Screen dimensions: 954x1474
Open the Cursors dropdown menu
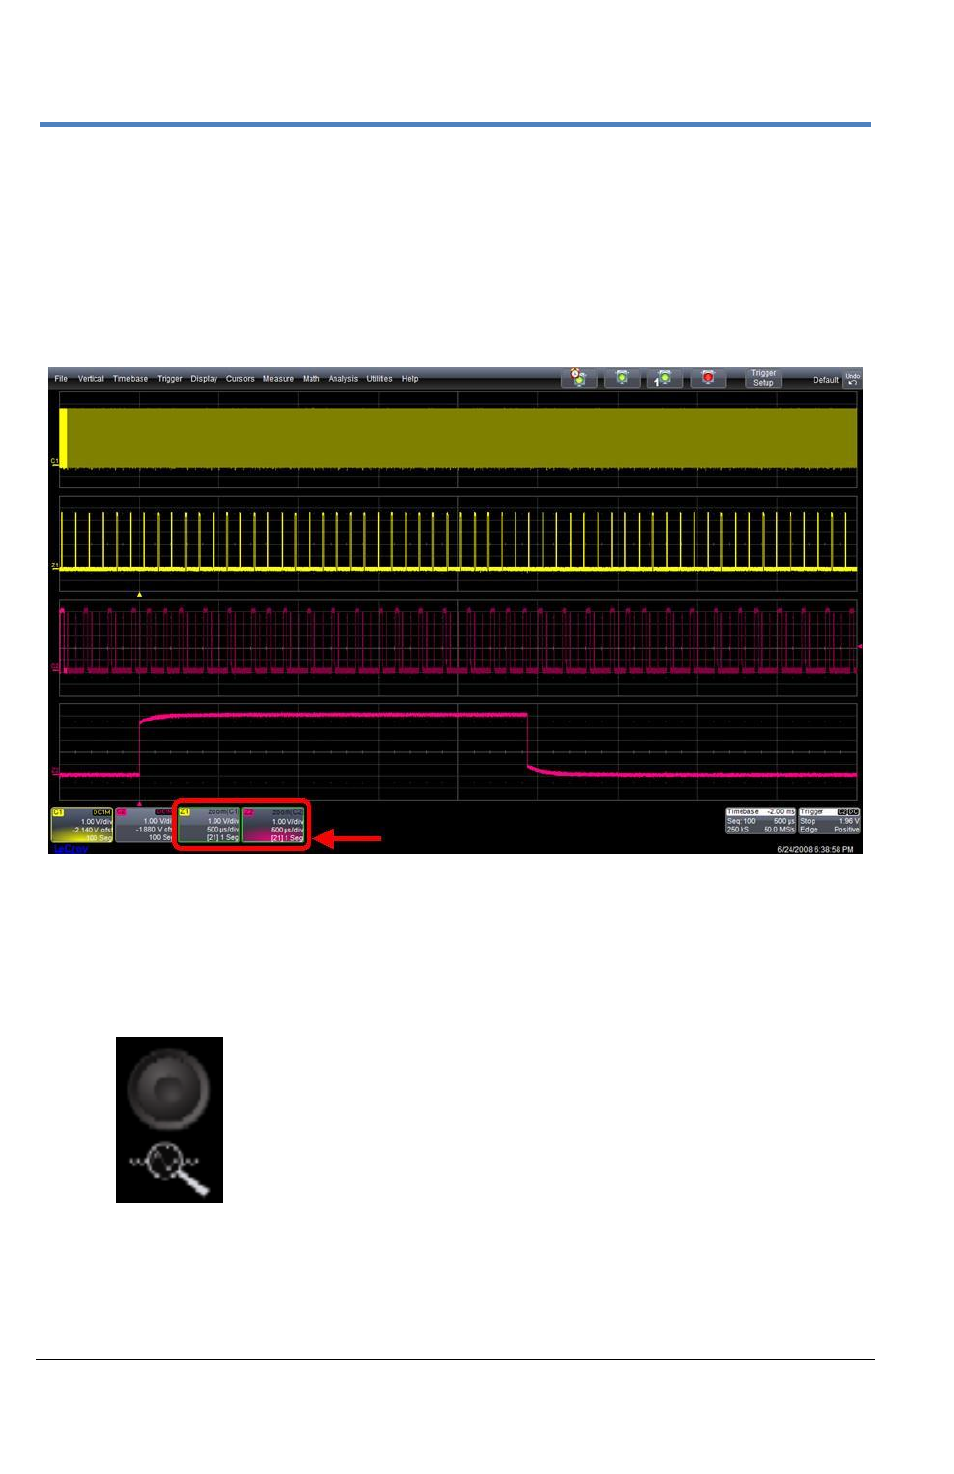click(240, 379)
